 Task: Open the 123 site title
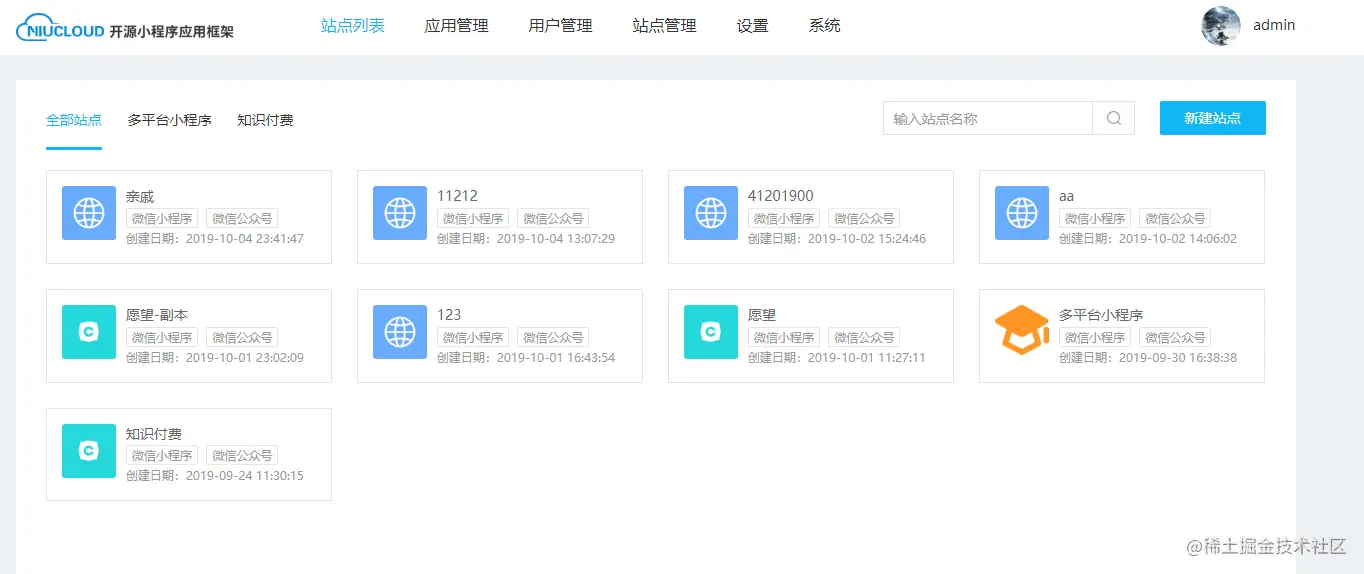tap(449, 315)
